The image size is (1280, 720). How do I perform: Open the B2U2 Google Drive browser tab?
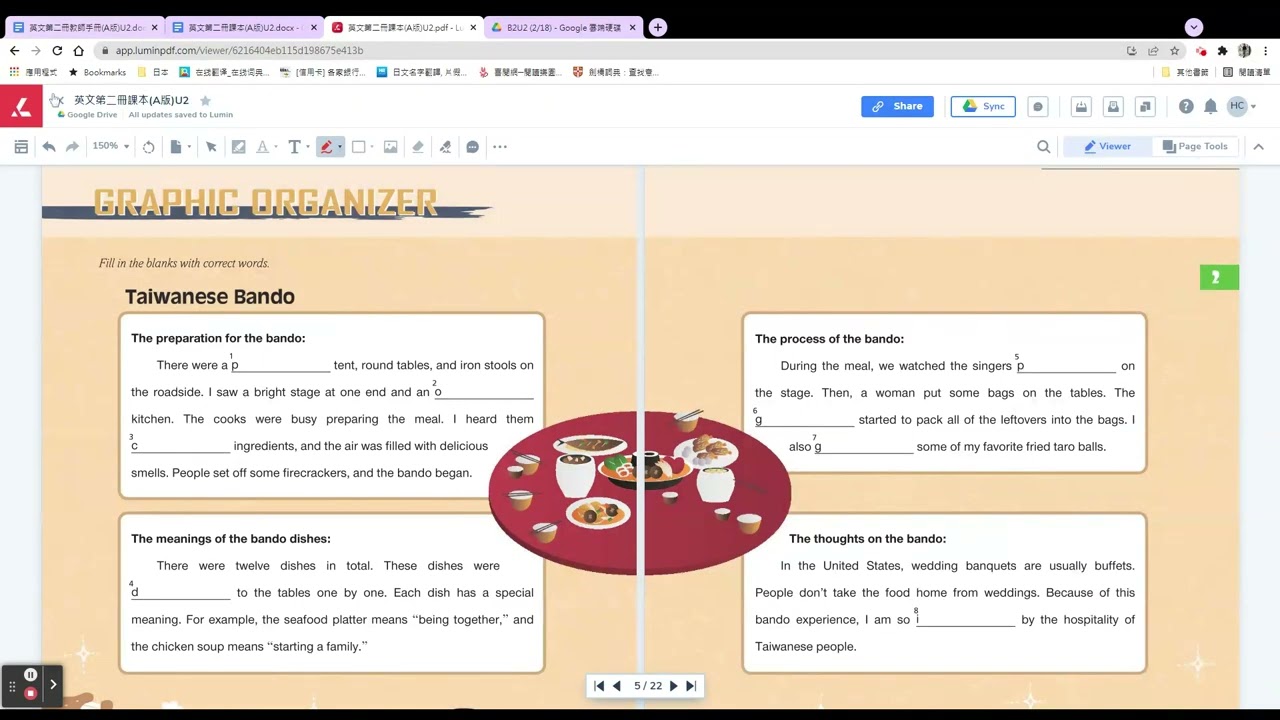click(x=563, y=28)
